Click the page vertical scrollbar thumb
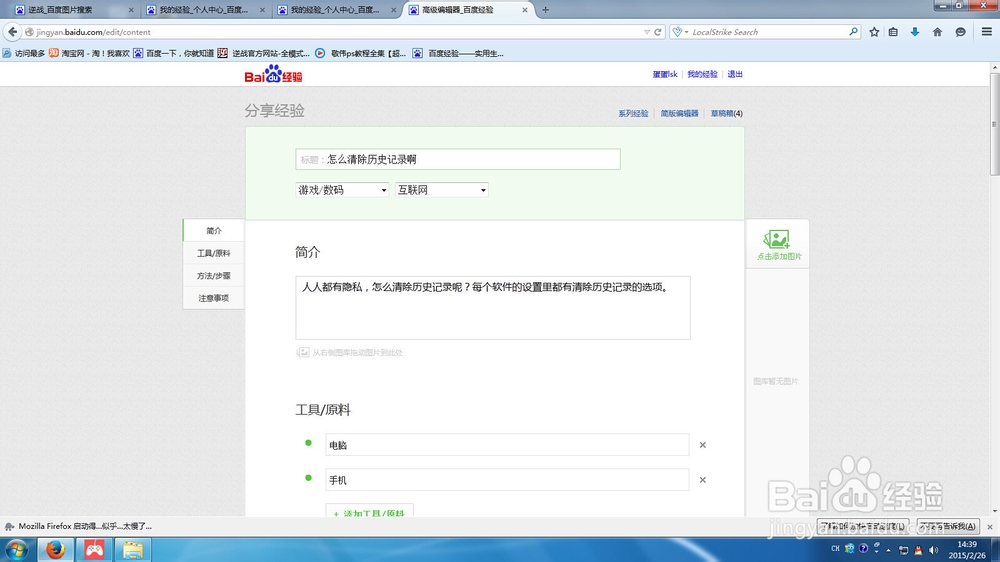1000x562 pixels. 994,123
